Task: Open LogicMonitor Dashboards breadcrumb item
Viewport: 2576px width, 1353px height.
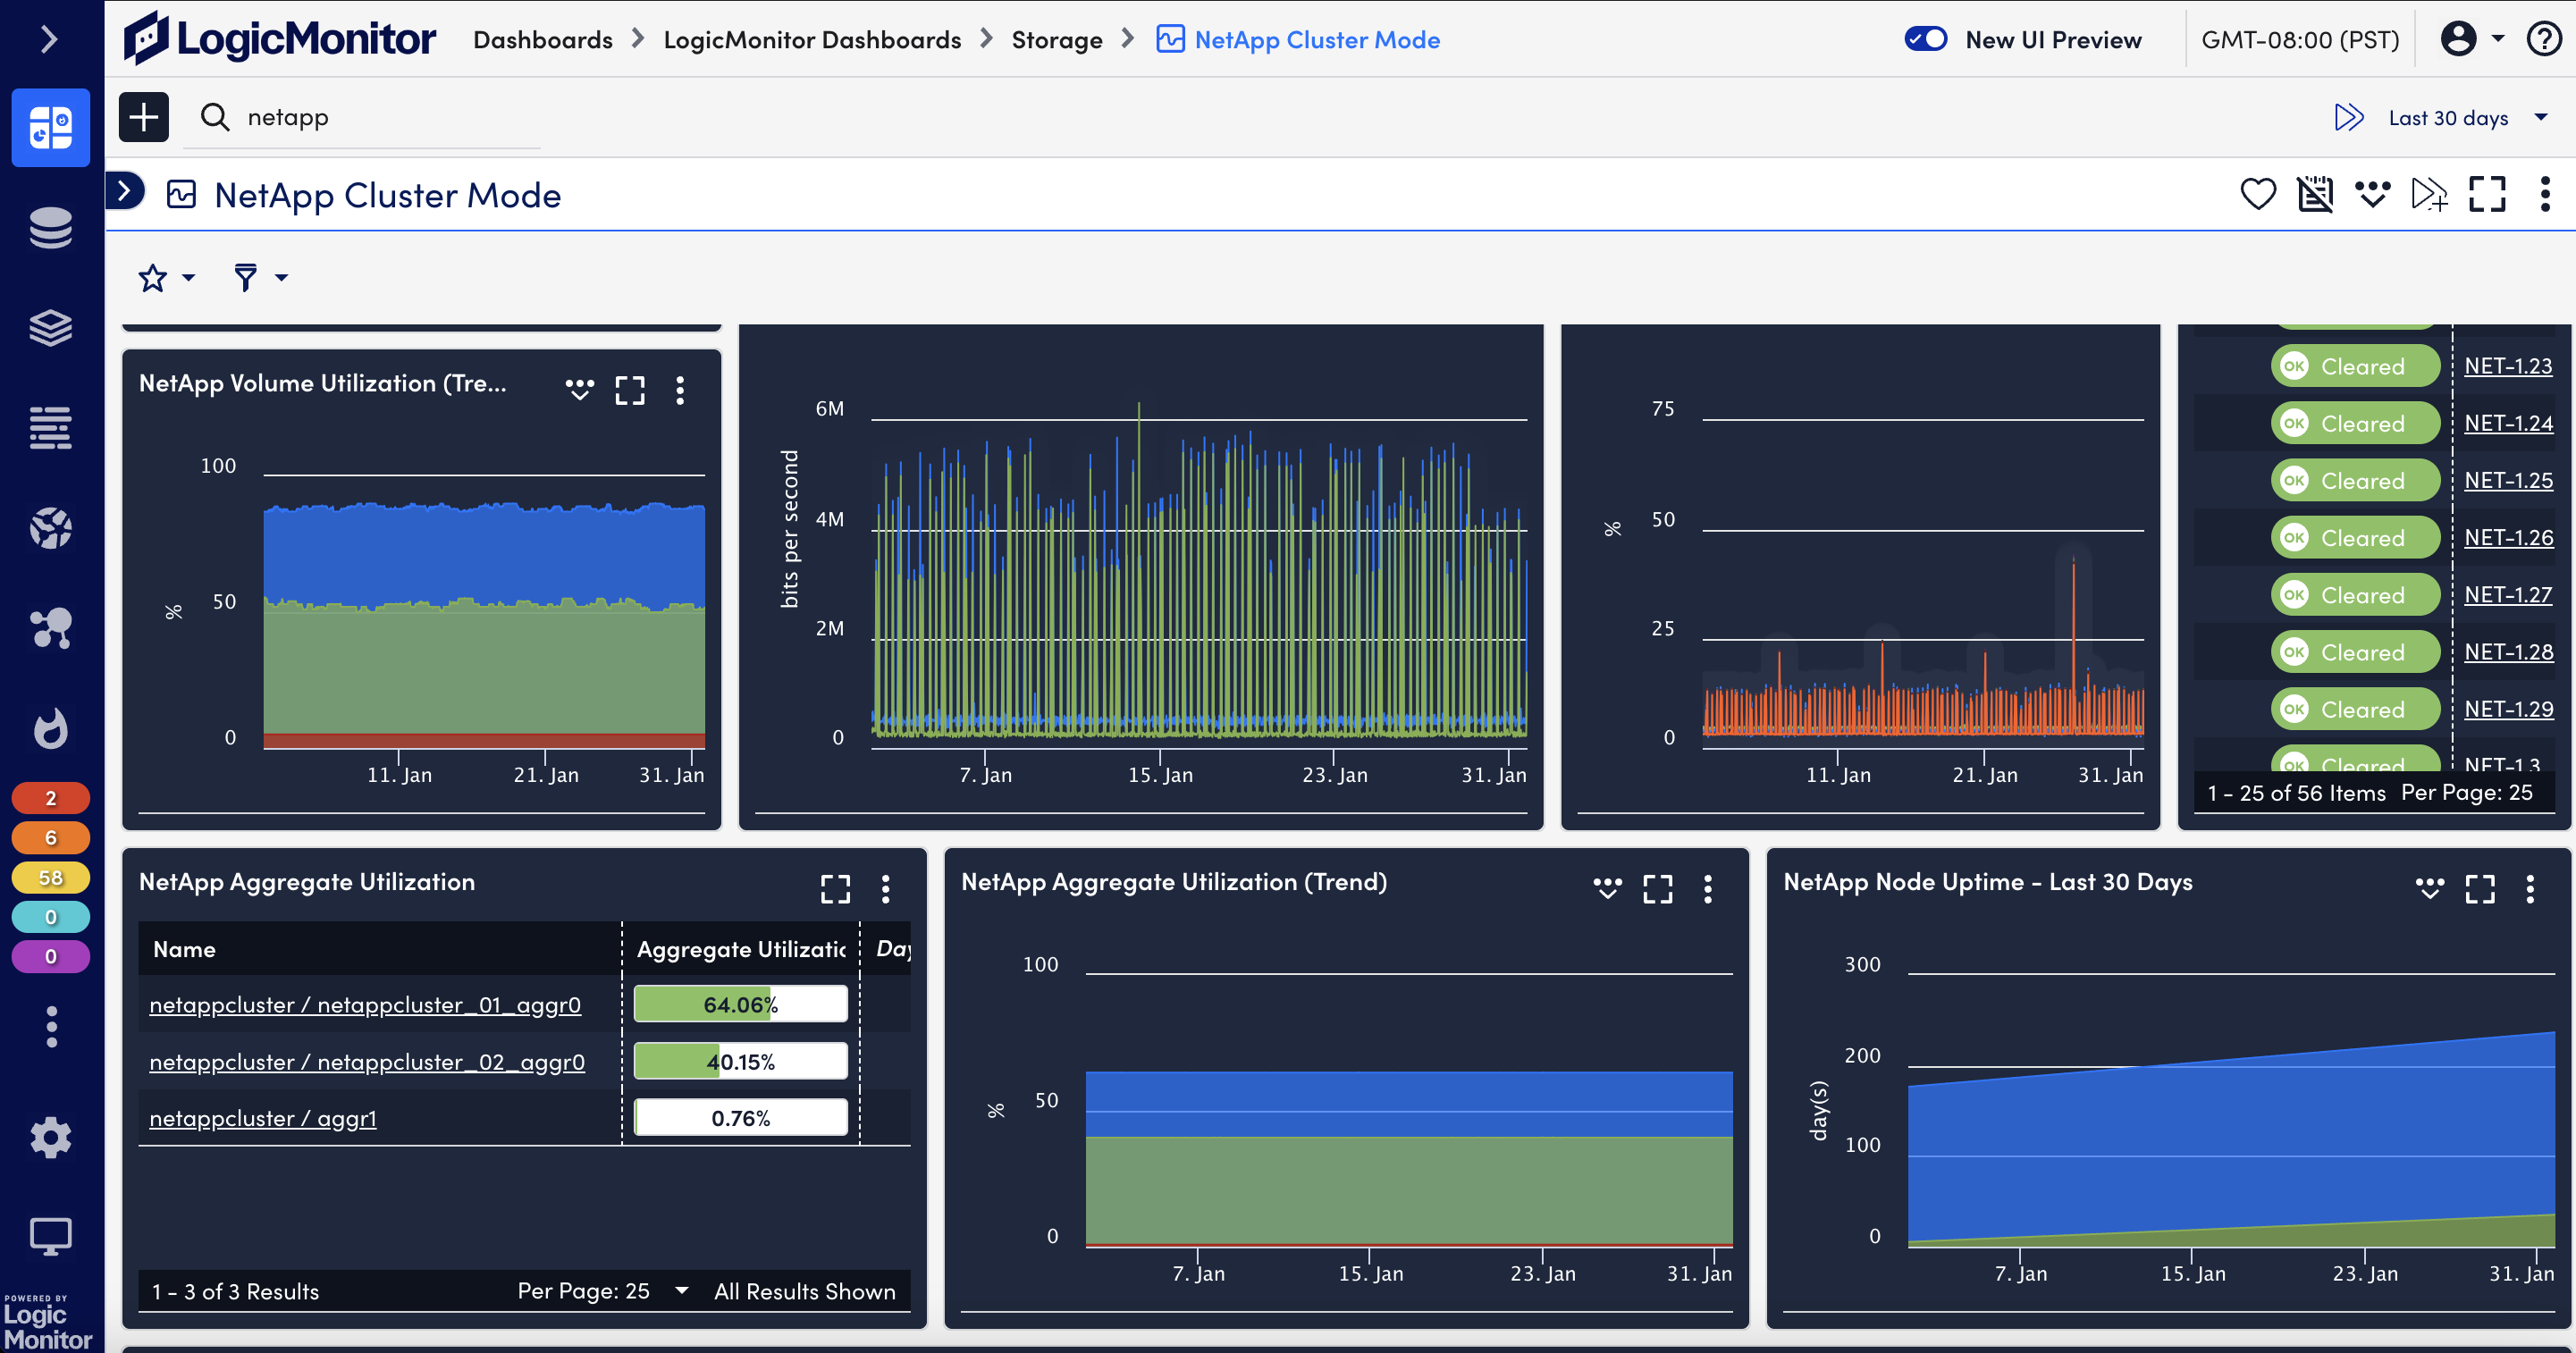Action: pos(811,40)
